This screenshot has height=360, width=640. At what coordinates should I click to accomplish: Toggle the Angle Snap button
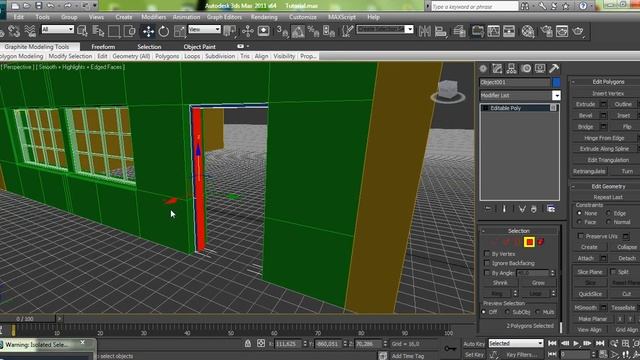point(298,31)
